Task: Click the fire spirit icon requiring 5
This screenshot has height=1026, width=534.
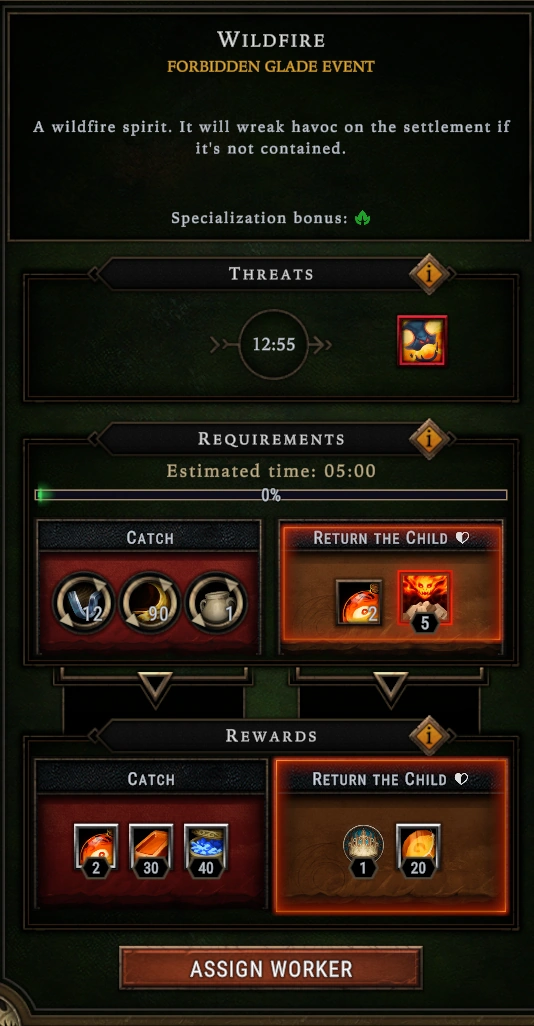Action: 425,600
